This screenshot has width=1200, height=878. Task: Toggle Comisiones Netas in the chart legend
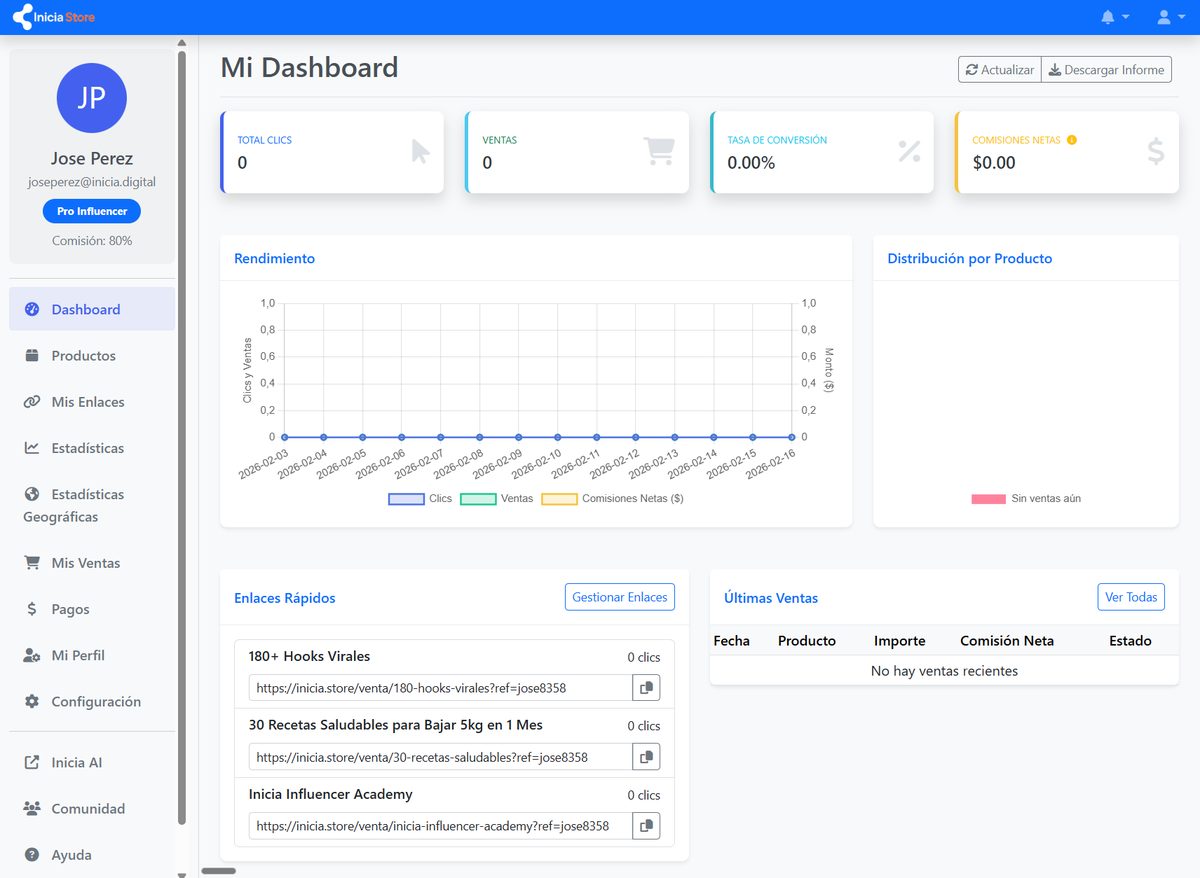[x=594, y=498]
